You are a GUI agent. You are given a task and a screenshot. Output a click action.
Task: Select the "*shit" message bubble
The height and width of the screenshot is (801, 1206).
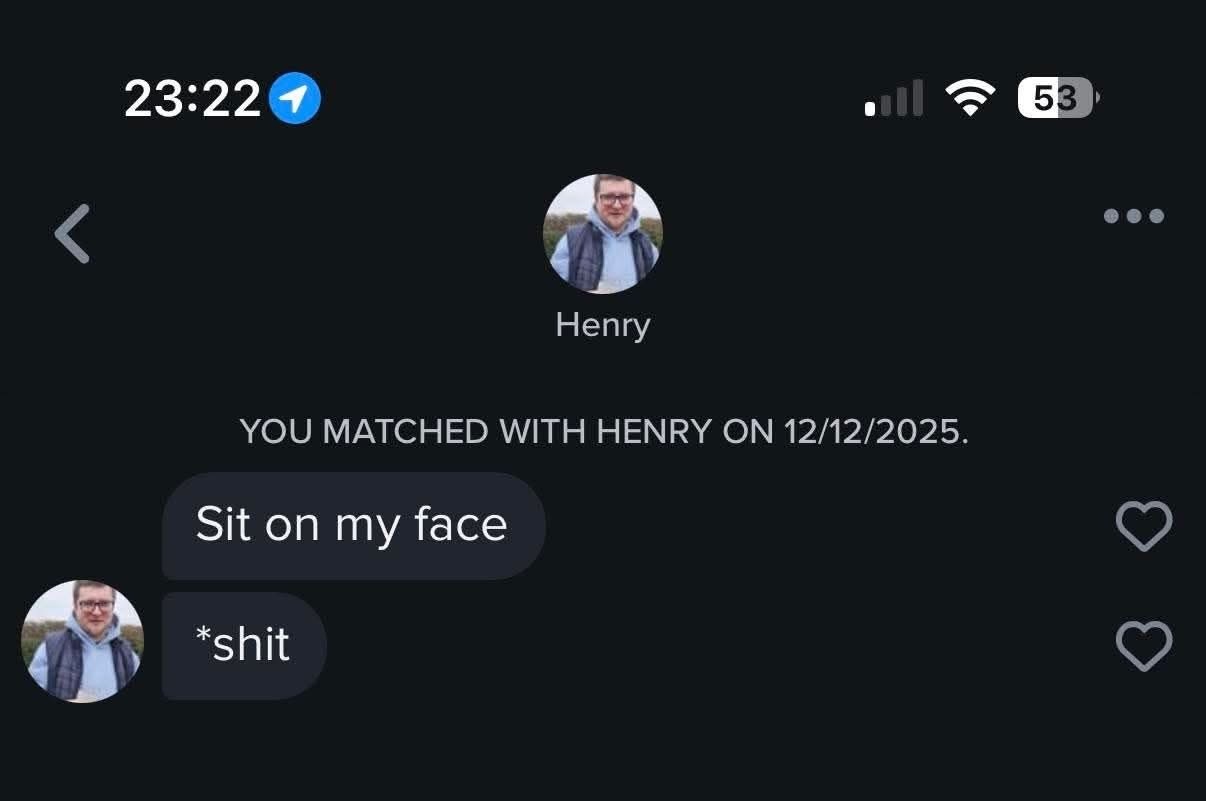[243, 646]
